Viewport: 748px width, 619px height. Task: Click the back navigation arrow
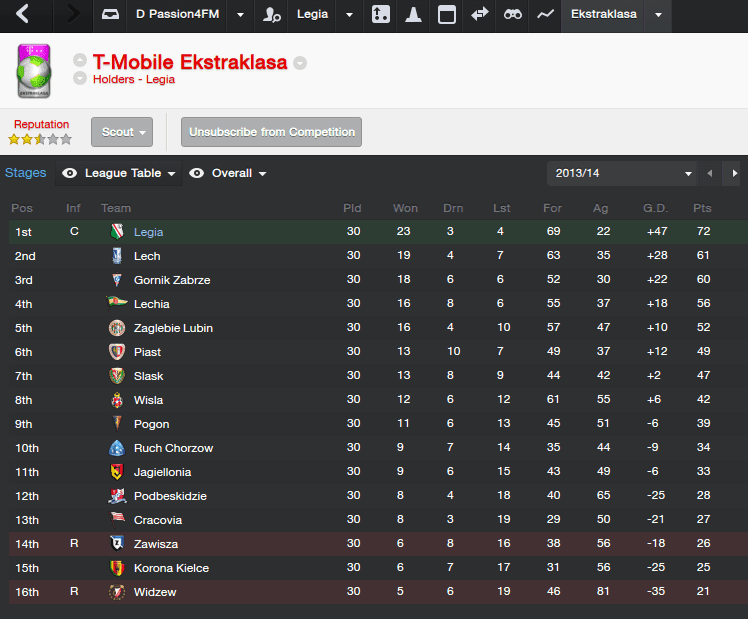pos(23,15)
